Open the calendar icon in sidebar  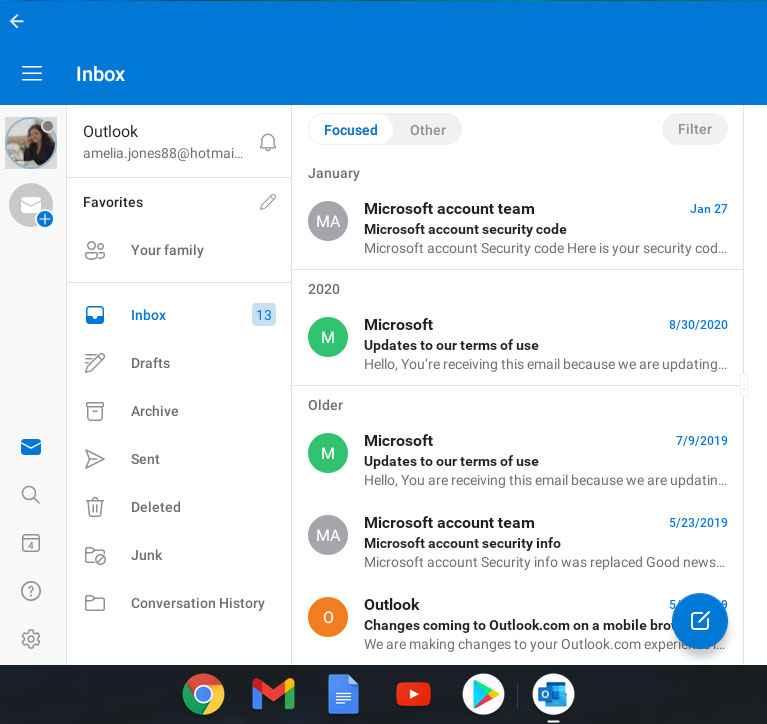31,543
